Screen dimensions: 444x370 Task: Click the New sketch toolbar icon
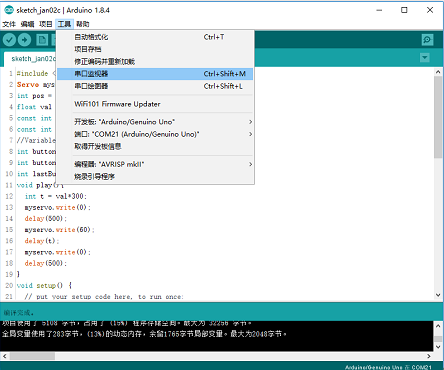(42, 40)
